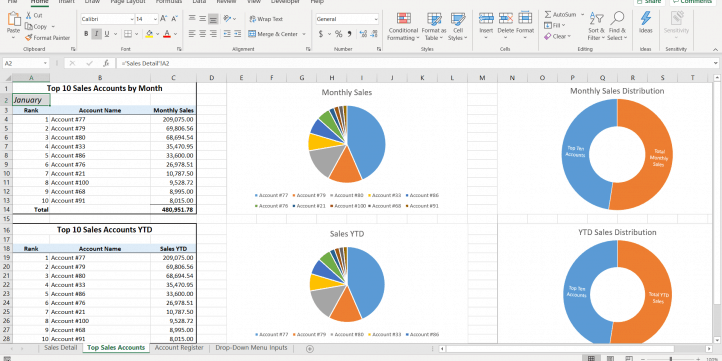The height and width of the screenshot is (361, 722).
Task: Click the Ideas lightning icon
Action: point(646,18)
